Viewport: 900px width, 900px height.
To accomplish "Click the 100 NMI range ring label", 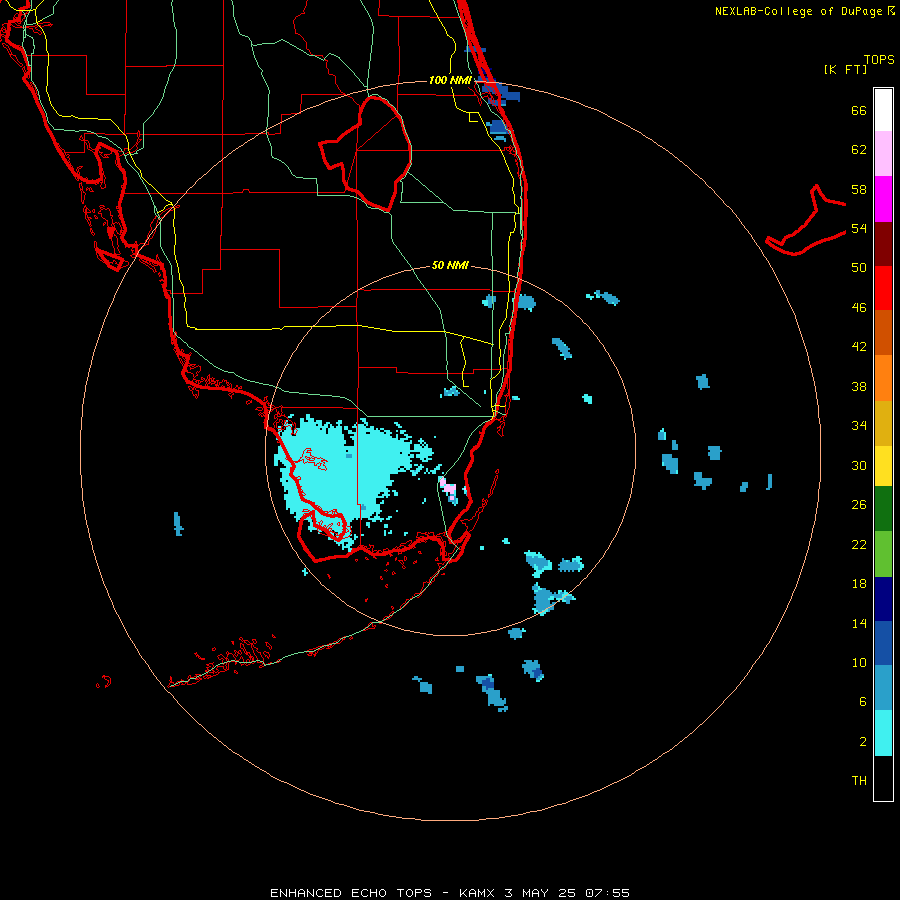I will (x=451, y=80).
